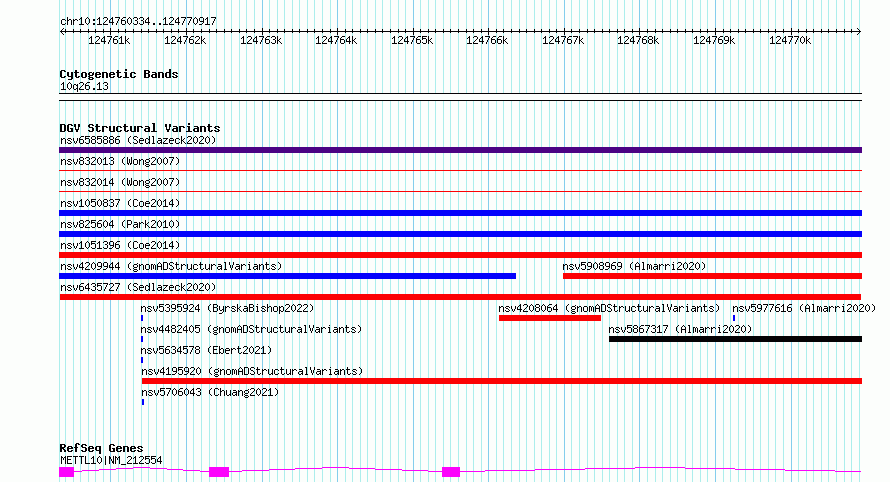890x482 pixels.
Task: Click the nsv1051396 (Coe2014) label
Action: [120, 245]
